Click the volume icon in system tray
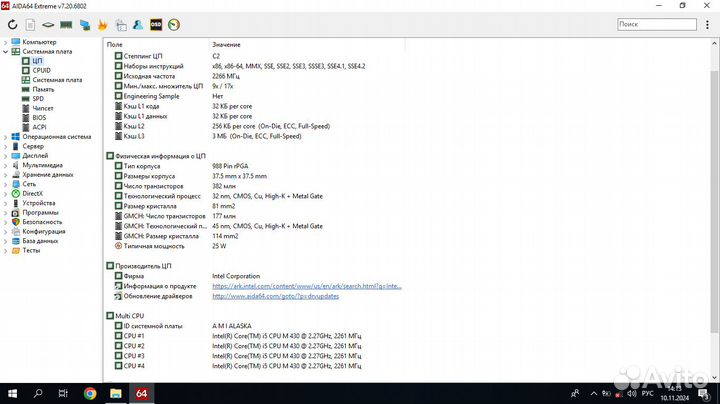The width and height of the screenshot is (720, 404). tap(632, 394)
